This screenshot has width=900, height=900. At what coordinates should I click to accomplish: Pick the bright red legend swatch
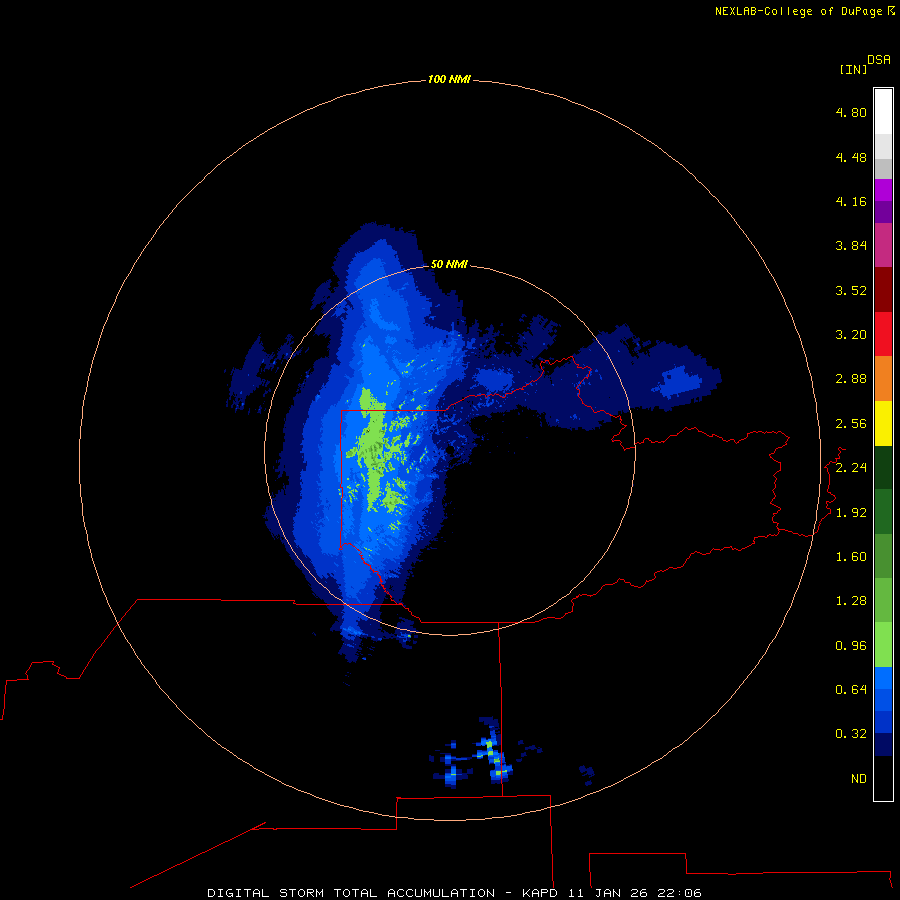coord(883,334)
